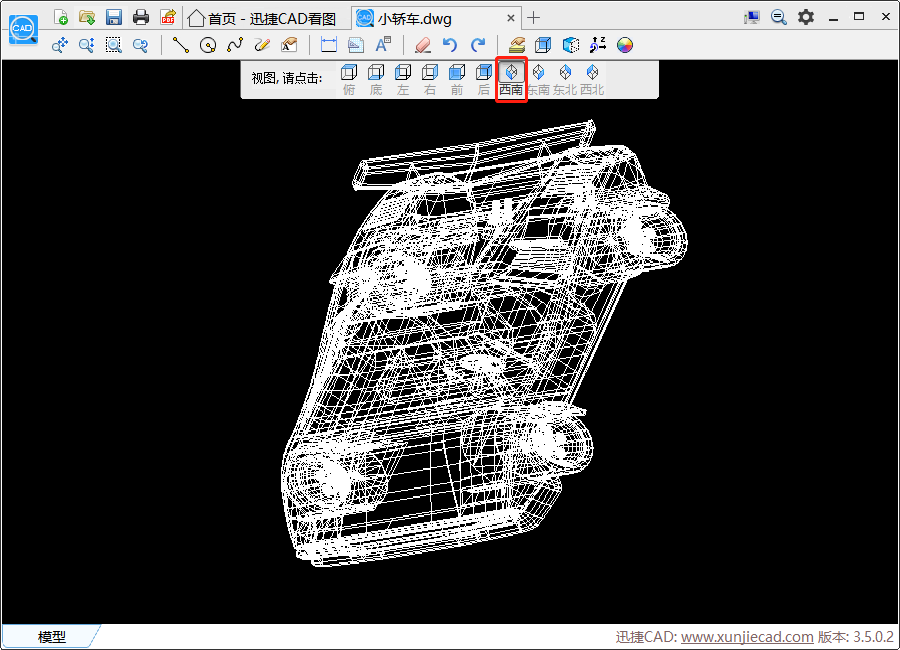The width and height of the screenshot is (900, 650).
Task: Select the circle drawing tool
Action: tap(208, 45)
